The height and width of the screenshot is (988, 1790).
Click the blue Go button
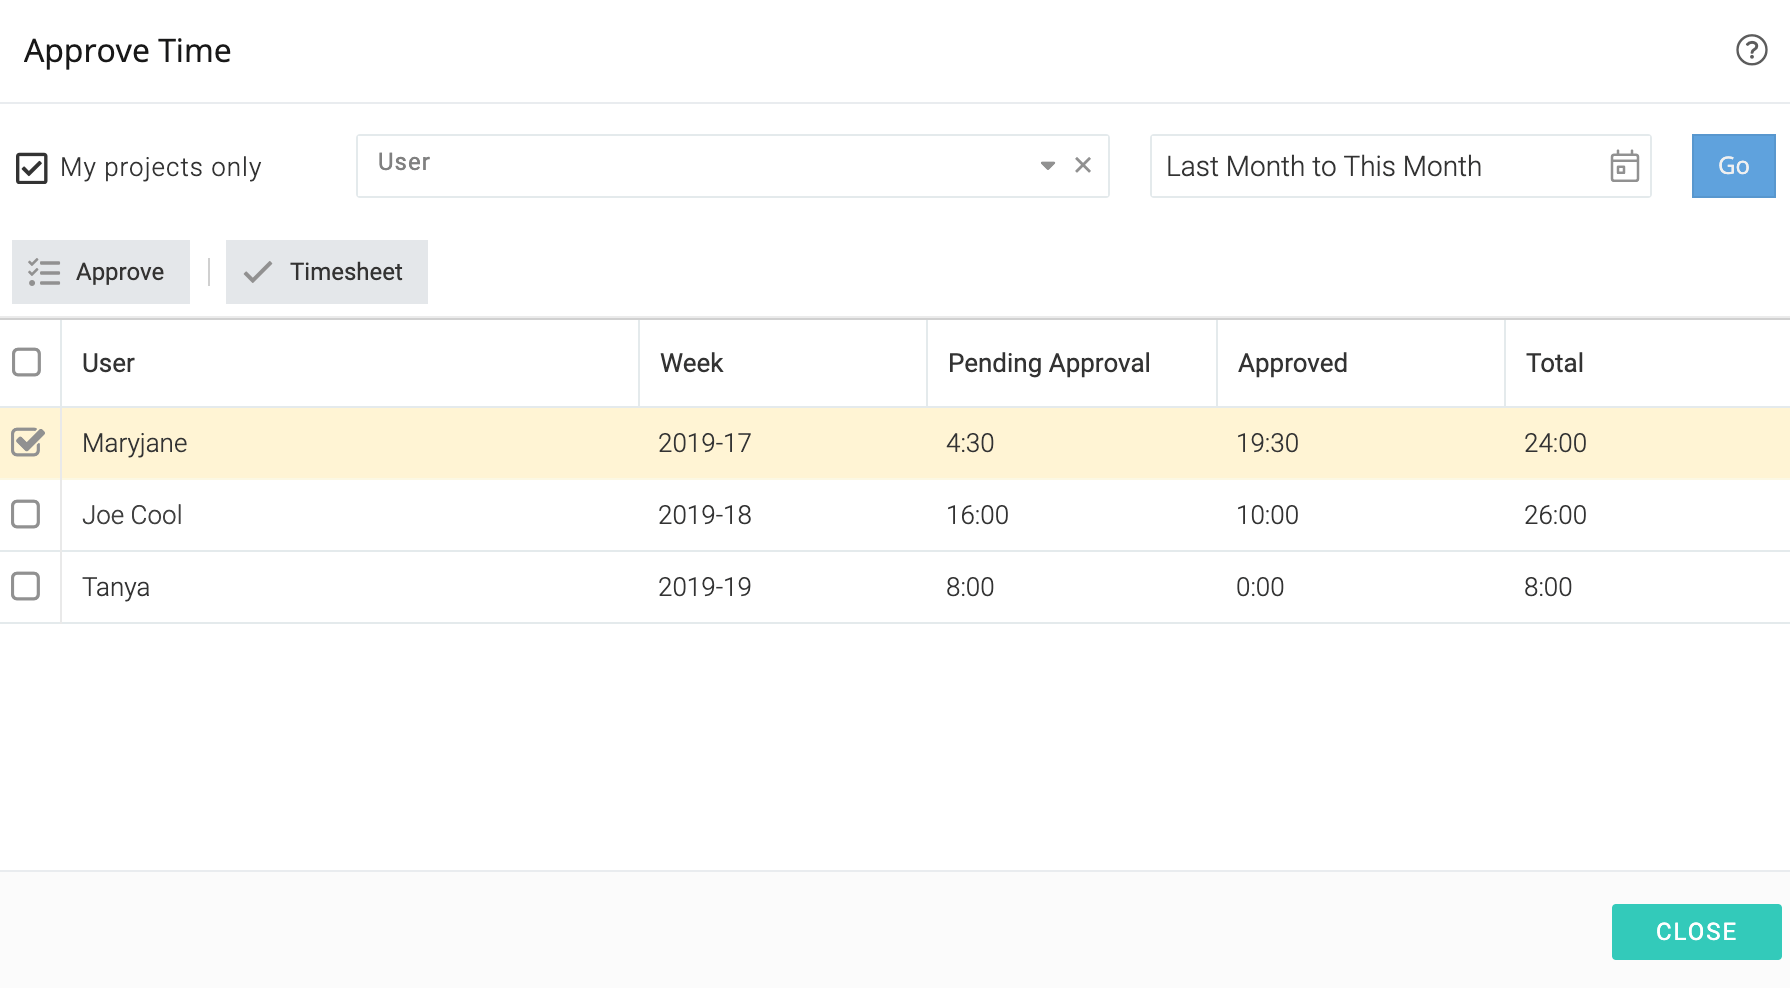pyautogui.click(x=1733, y=166)
